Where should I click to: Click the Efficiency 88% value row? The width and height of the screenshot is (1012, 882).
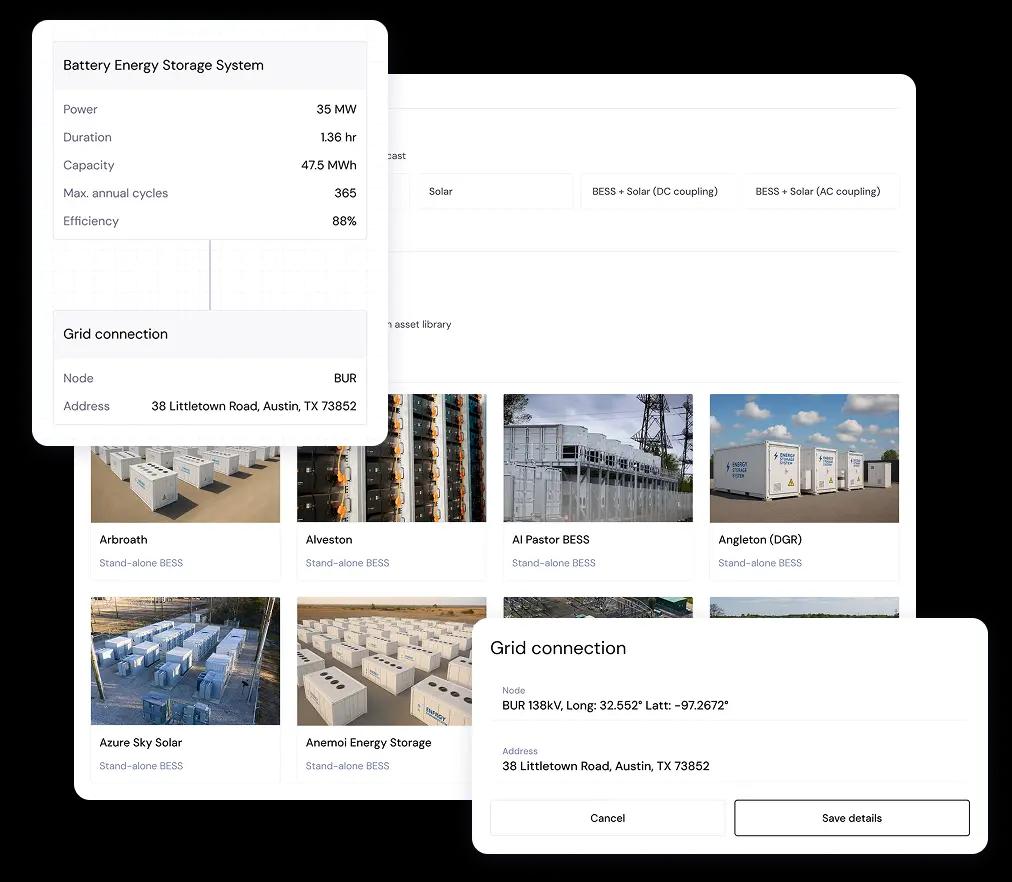tap(210, 221)
